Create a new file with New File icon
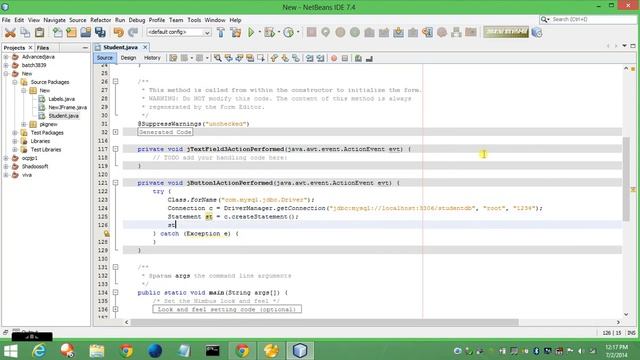The height and width of the screenshot is (360, 640). click(58, 32)
